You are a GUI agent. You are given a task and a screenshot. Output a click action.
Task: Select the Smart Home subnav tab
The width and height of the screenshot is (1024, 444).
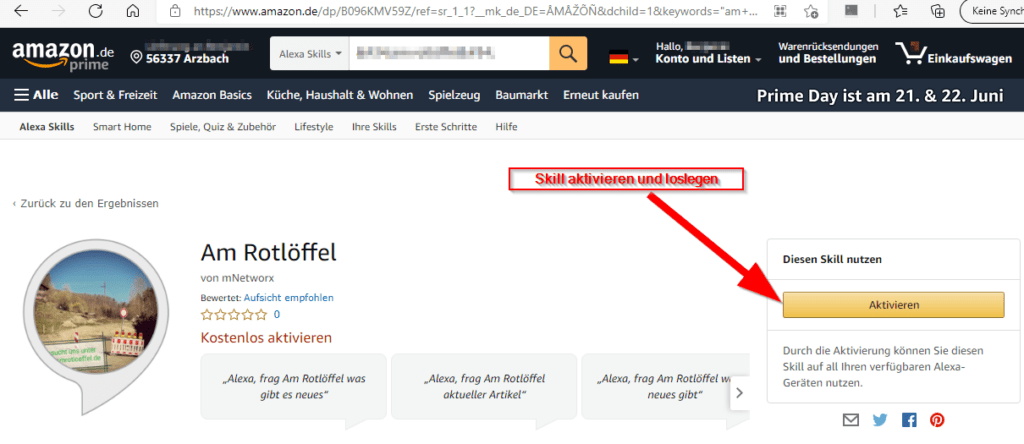[122, 127]
